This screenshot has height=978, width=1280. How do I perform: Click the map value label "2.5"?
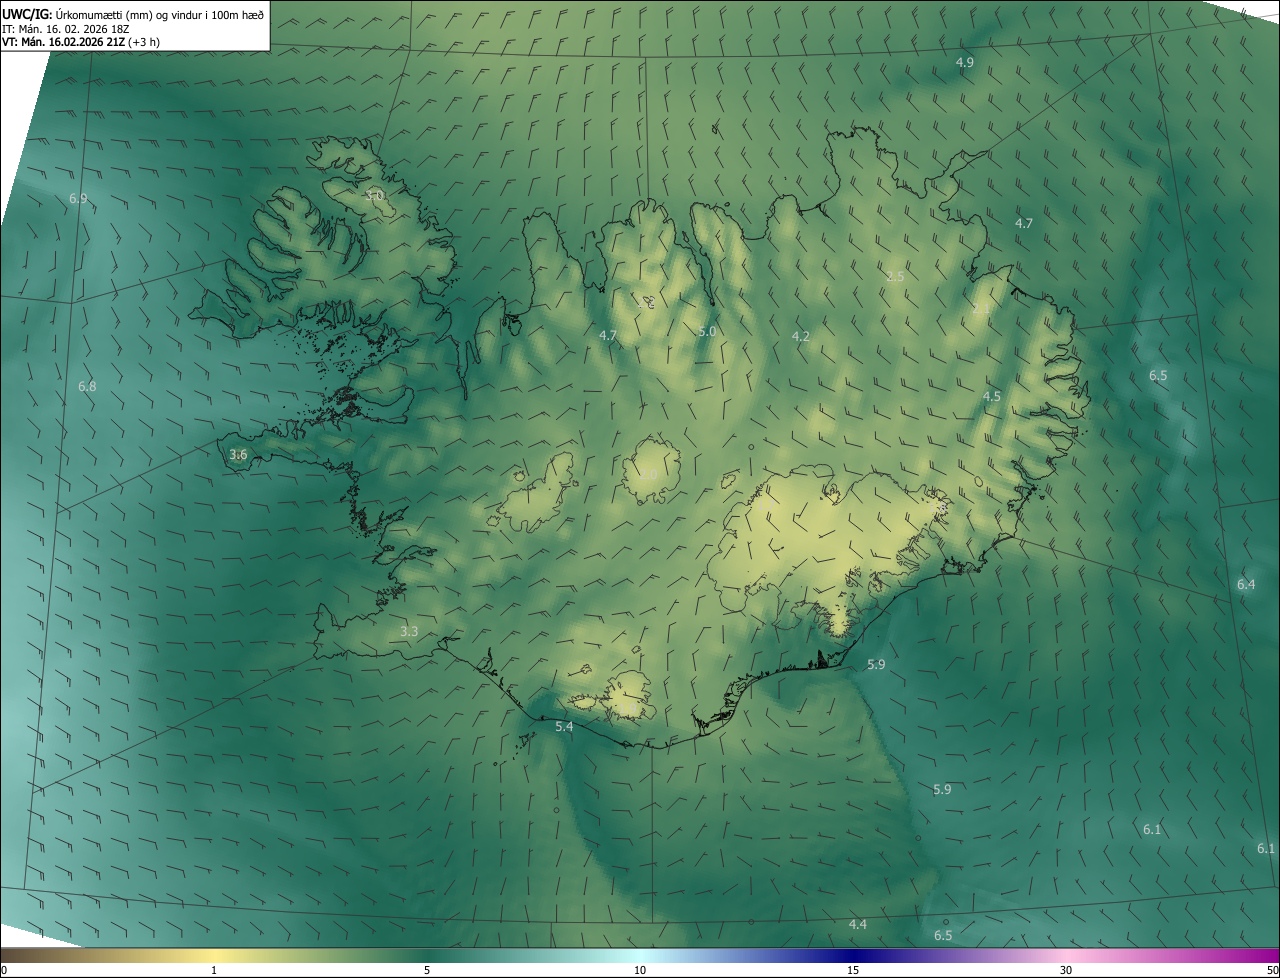(895, 276)
